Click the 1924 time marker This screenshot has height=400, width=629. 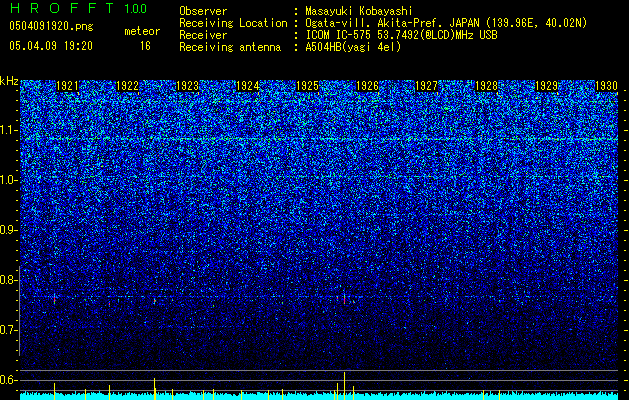(248, 86)
